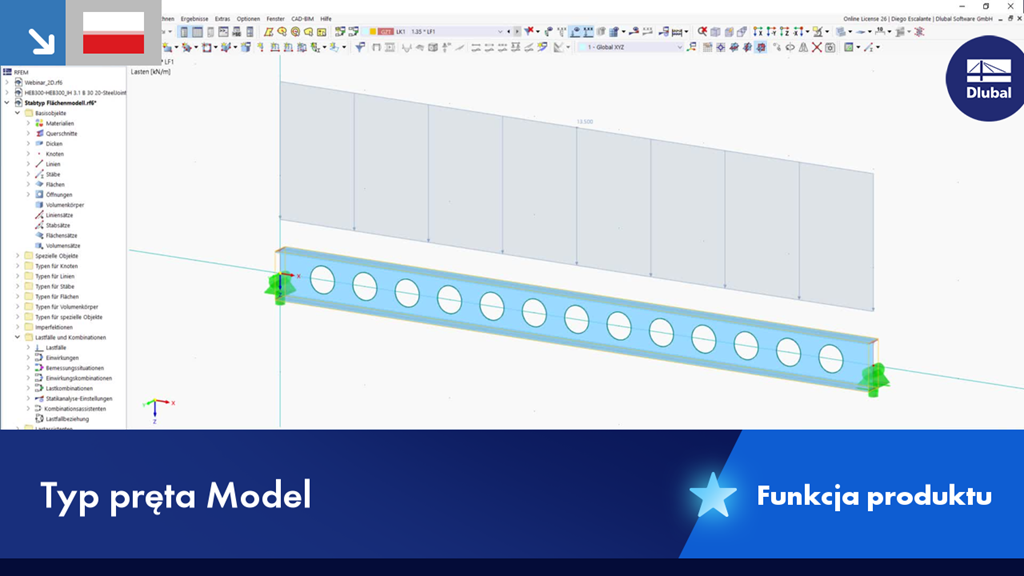
Task: Open the Extras menu
Action: point(222,19)
